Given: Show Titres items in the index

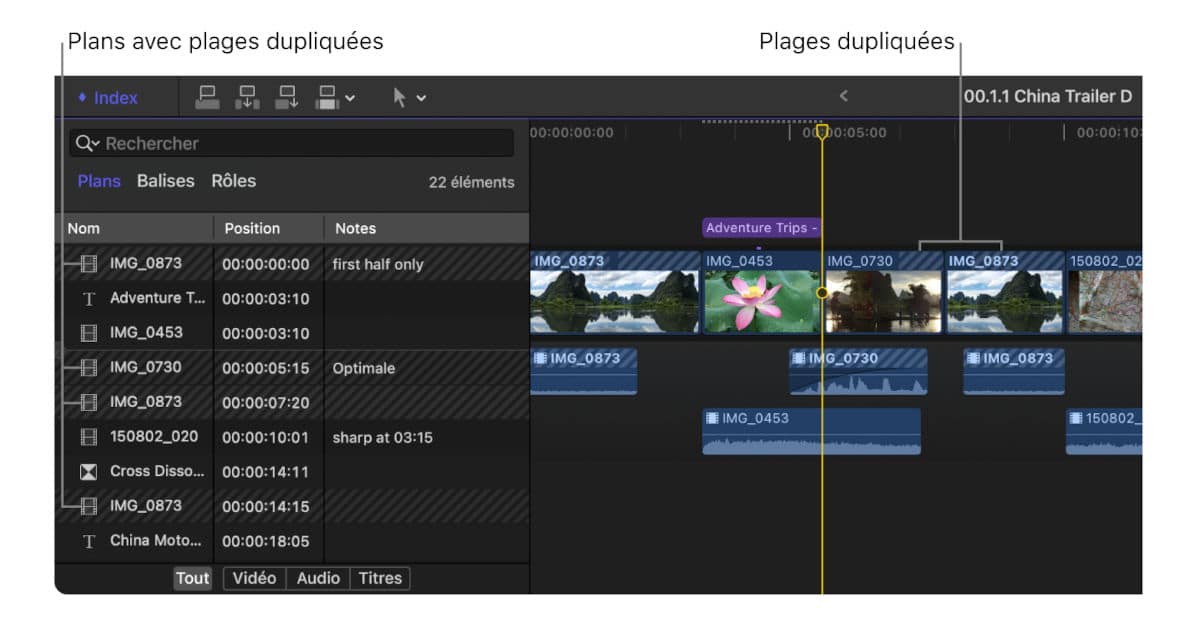Looking at the screenshot, I should point(380,578).
